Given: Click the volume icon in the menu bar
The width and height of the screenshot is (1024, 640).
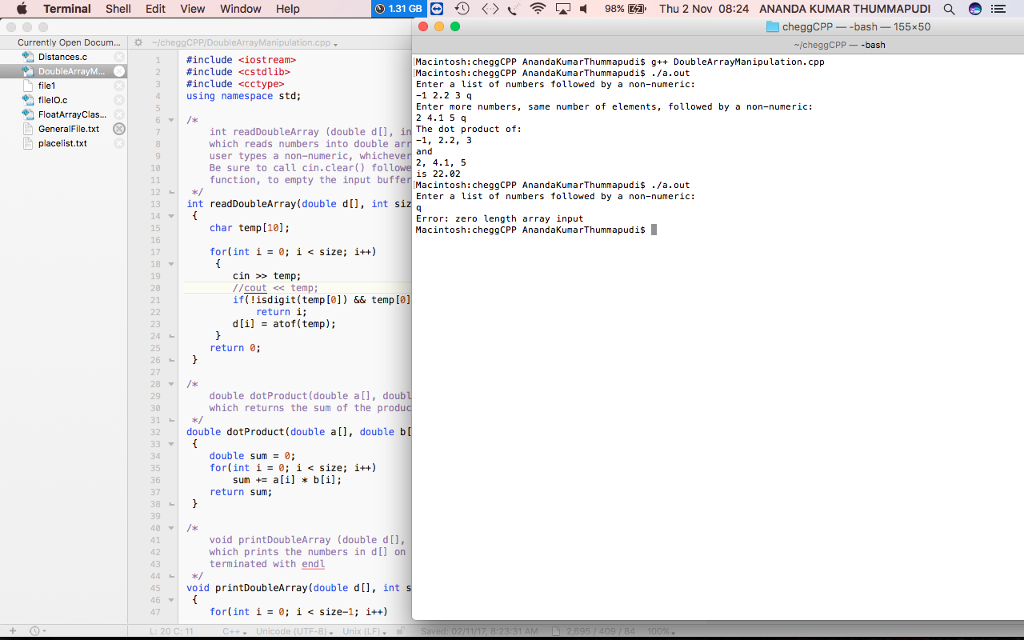Looking at the screenshot, I should (583, 9).
